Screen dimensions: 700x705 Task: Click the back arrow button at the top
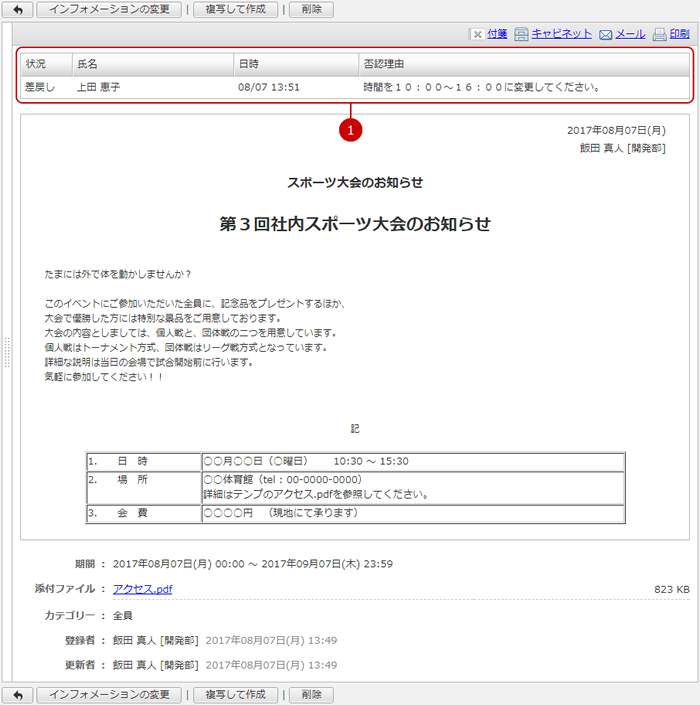(17, 10)
